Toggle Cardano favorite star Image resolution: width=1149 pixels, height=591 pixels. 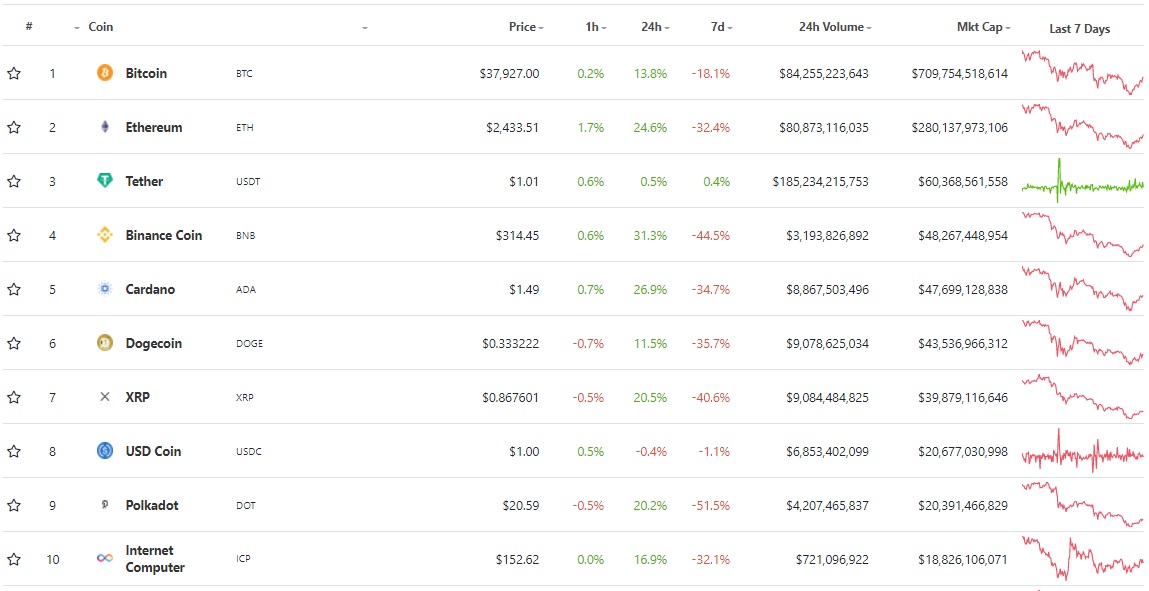tap(14, 289)
